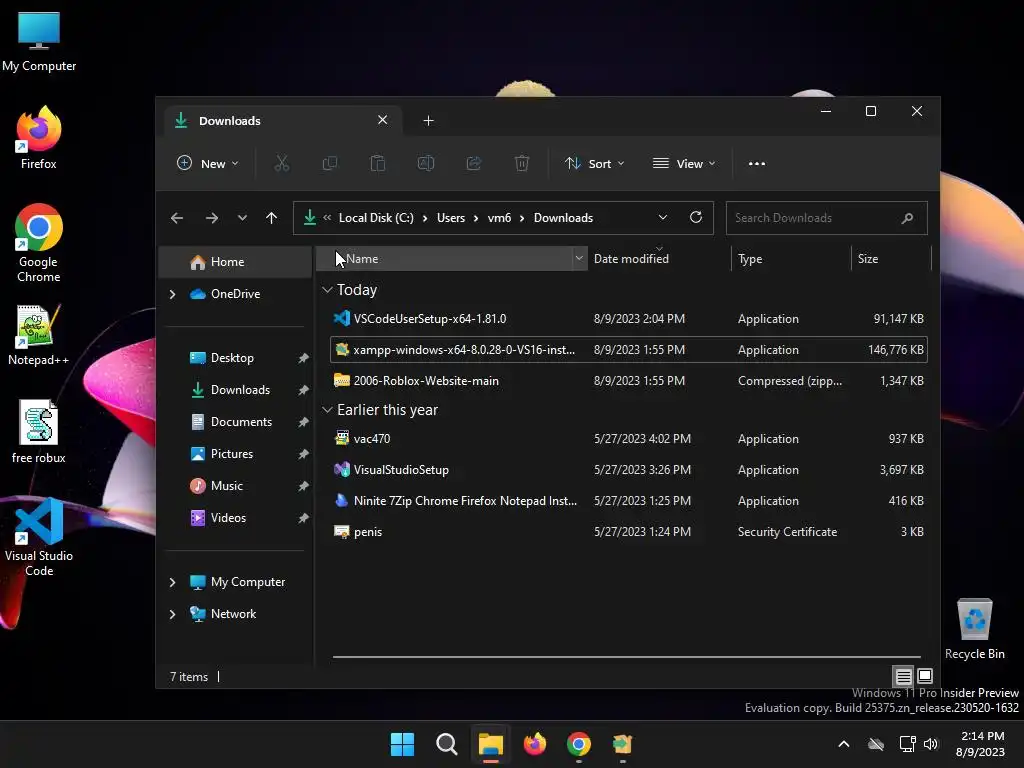Open Videos in navigation pane
Image resolution: width=1024 pixels, height=768 pixels.
click(x=235, y=518)
